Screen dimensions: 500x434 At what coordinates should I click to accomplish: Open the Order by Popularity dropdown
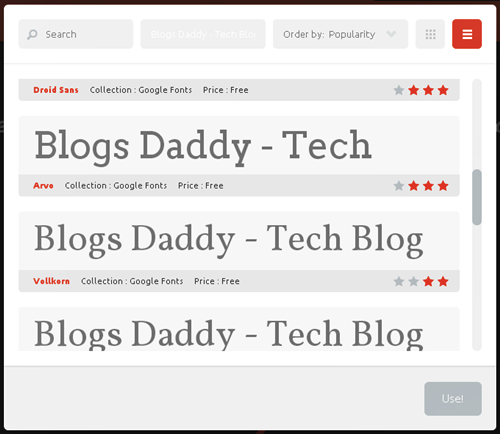pos(340,34)
